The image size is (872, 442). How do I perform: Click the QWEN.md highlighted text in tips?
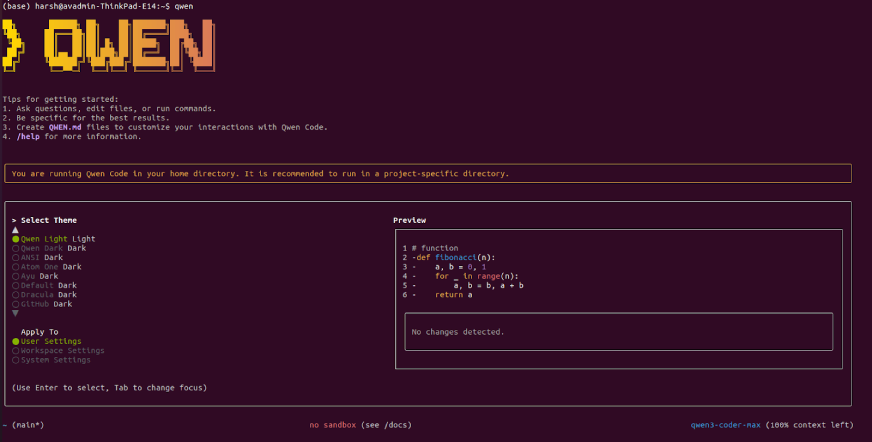point(65,127)
